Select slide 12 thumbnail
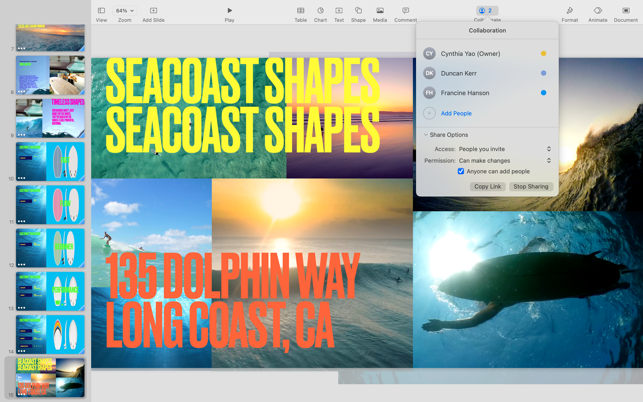Viewport: 643px width, 402px height. click(50, 248)
